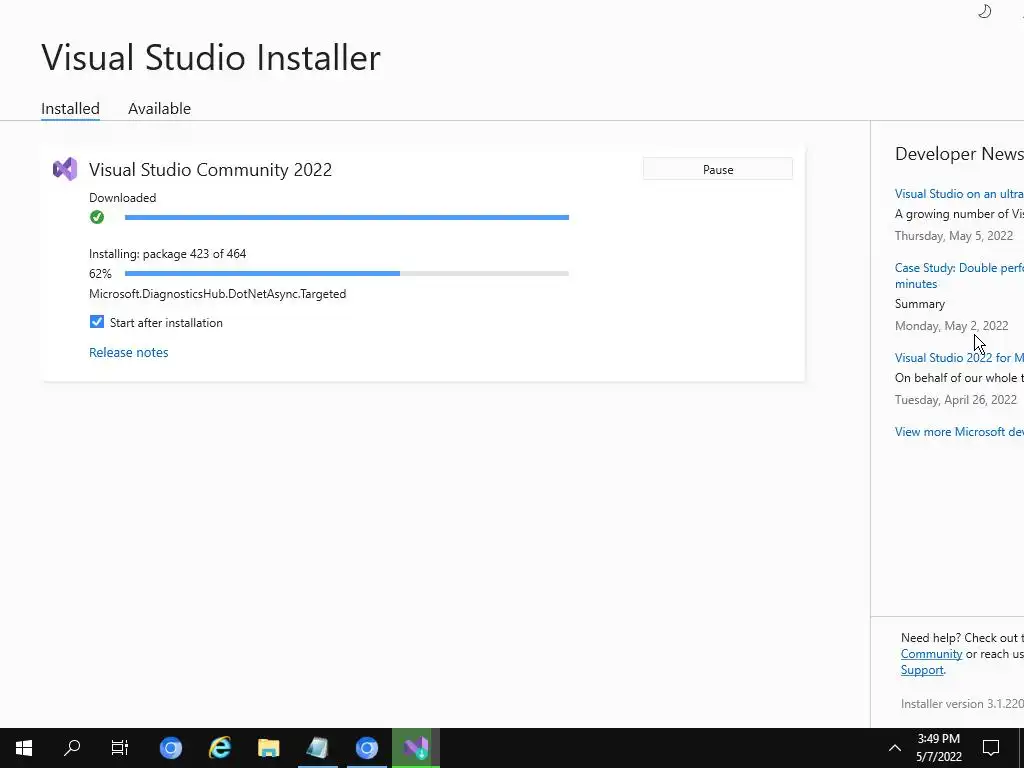
Task: Open the Available tab
Action: [159, 108]
